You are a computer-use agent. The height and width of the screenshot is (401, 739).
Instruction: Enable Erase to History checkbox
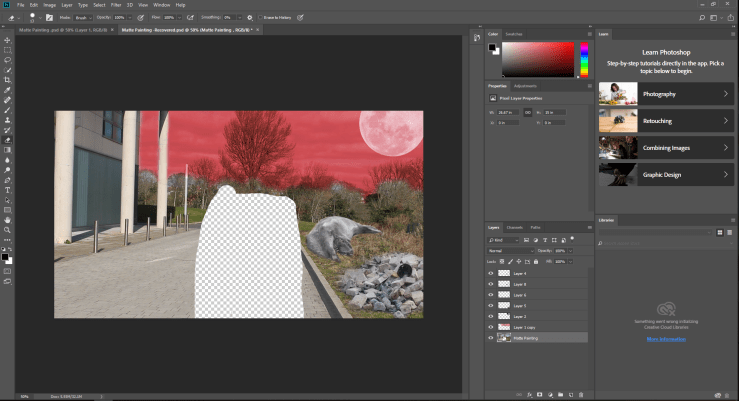262,17
